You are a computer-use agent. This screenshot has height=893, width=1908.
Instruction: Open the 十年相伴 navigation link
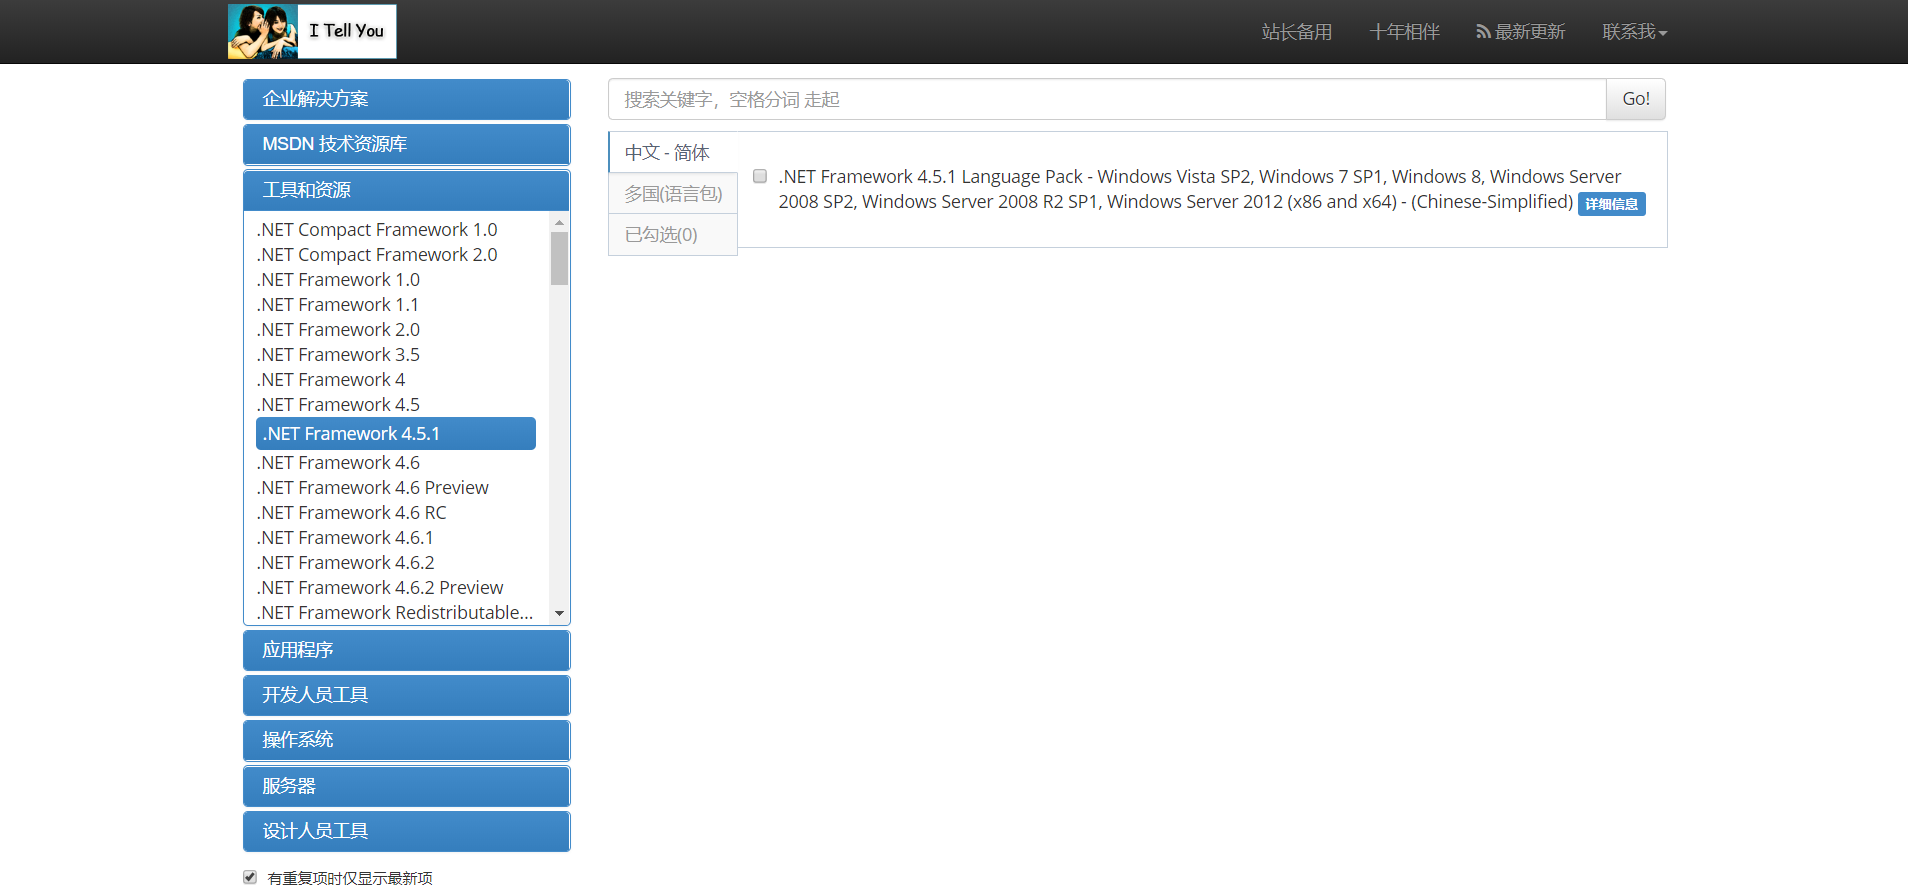pyautogui.click(x=1404, y=32)
